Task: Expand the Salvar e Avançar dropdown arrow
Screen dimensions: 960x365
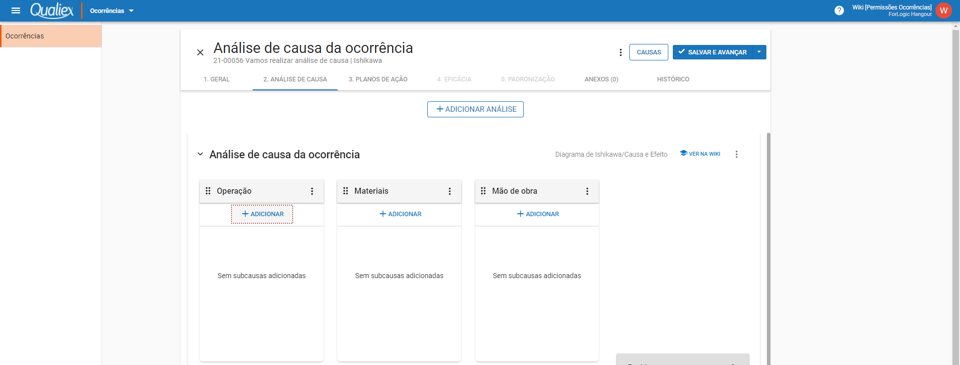Action: click(x=759, y=53)
